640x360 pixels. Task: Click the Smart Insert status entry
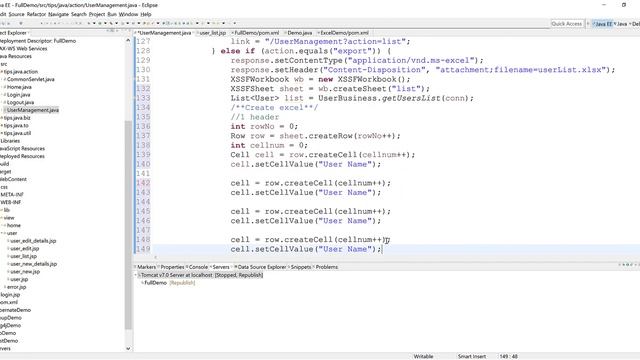pyautogui.click(x=472, y=356)
